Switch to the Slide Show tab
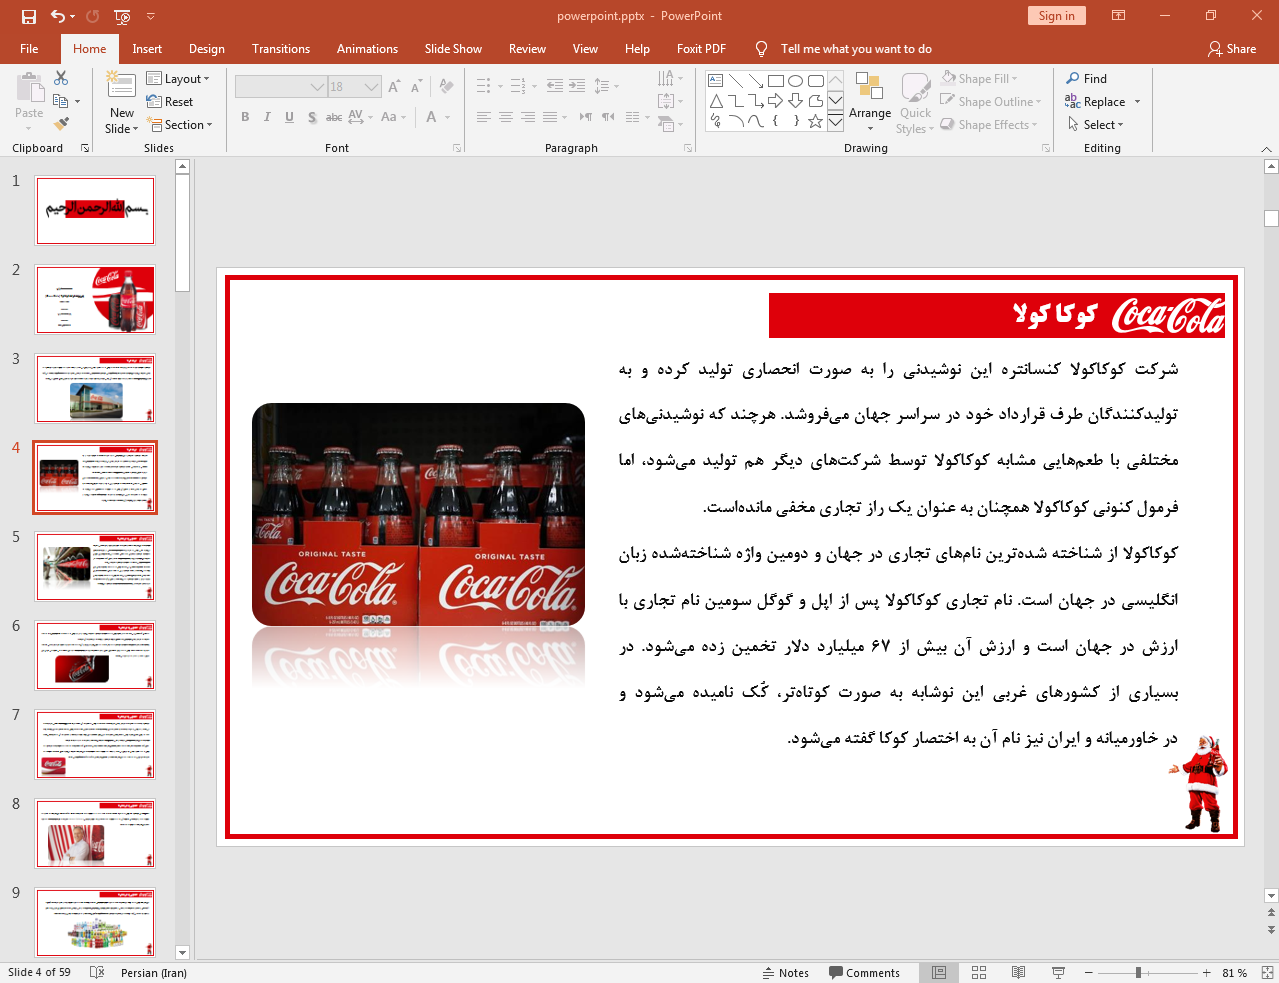The height and width of the screenshot is (983, 1279). 453,49
